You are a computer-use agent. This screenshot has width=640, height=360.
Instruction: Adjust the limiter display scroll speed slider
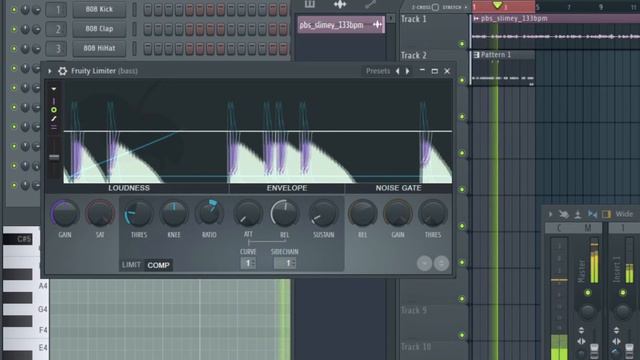coord(54,157)
